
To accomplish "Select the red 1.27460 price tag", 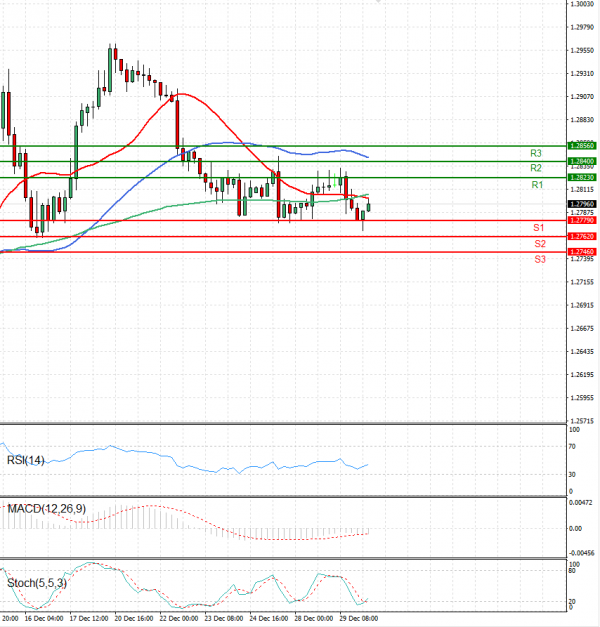I will pyautogui.click(x=581, y=252).
